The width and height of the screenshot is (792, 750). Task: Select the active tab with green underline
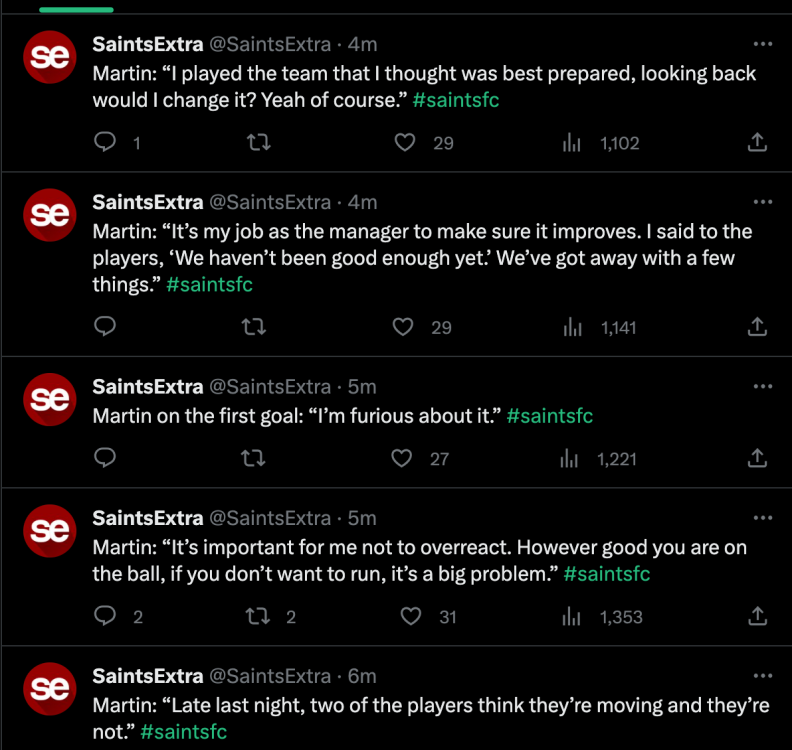point(76,6)
